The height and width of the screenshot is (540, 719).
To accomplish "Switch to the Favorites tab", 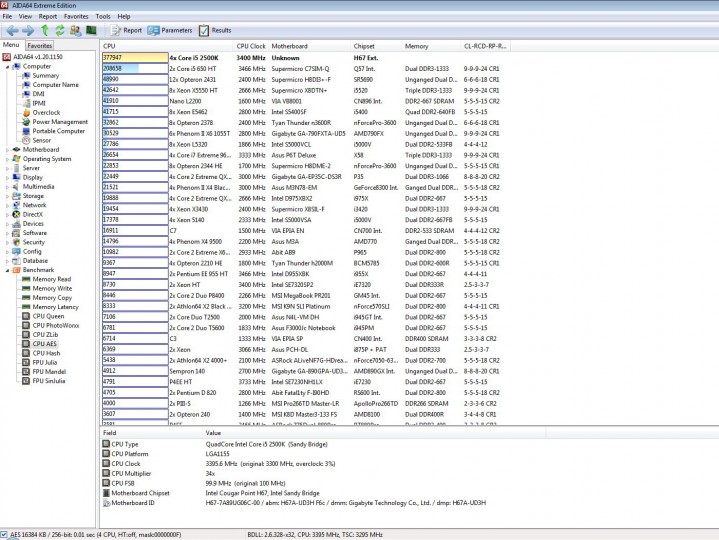I will coord(39,45).
